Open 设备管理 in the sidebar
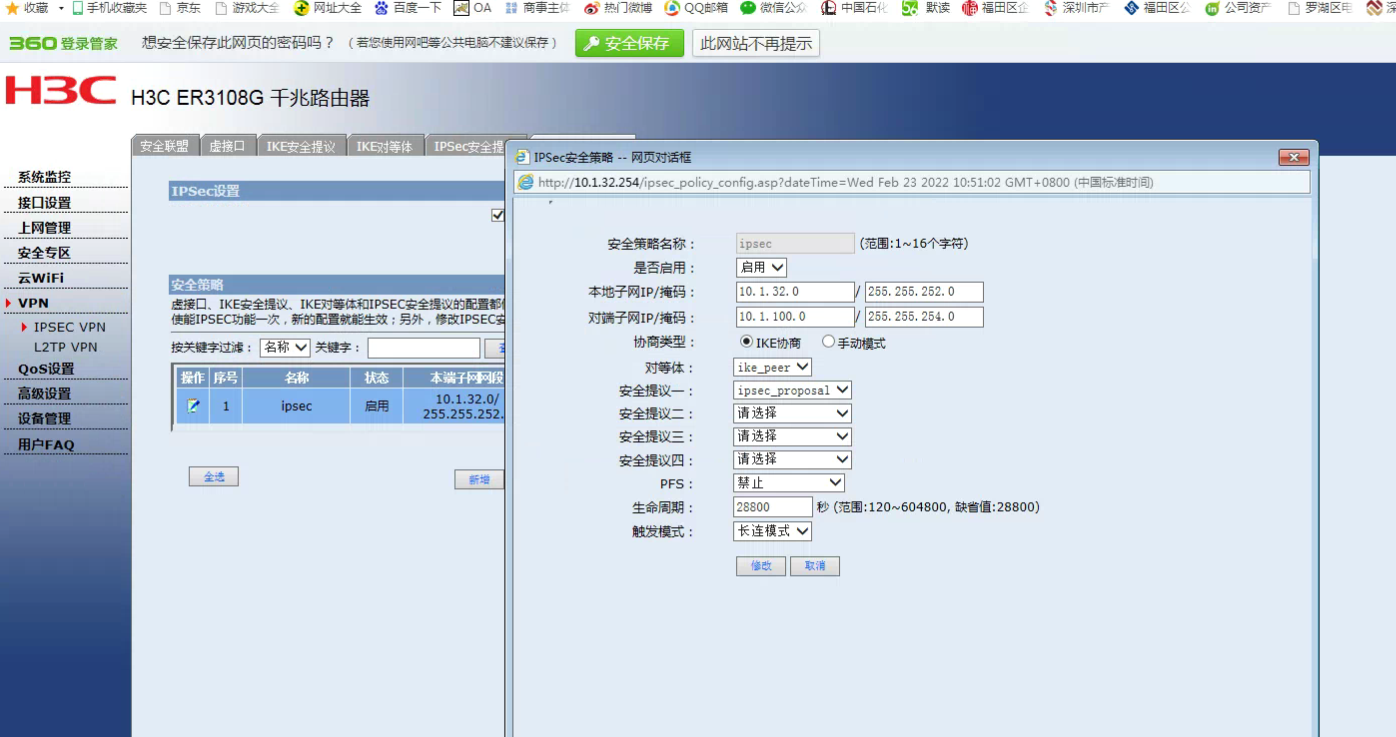 click(x=45, y=419)
